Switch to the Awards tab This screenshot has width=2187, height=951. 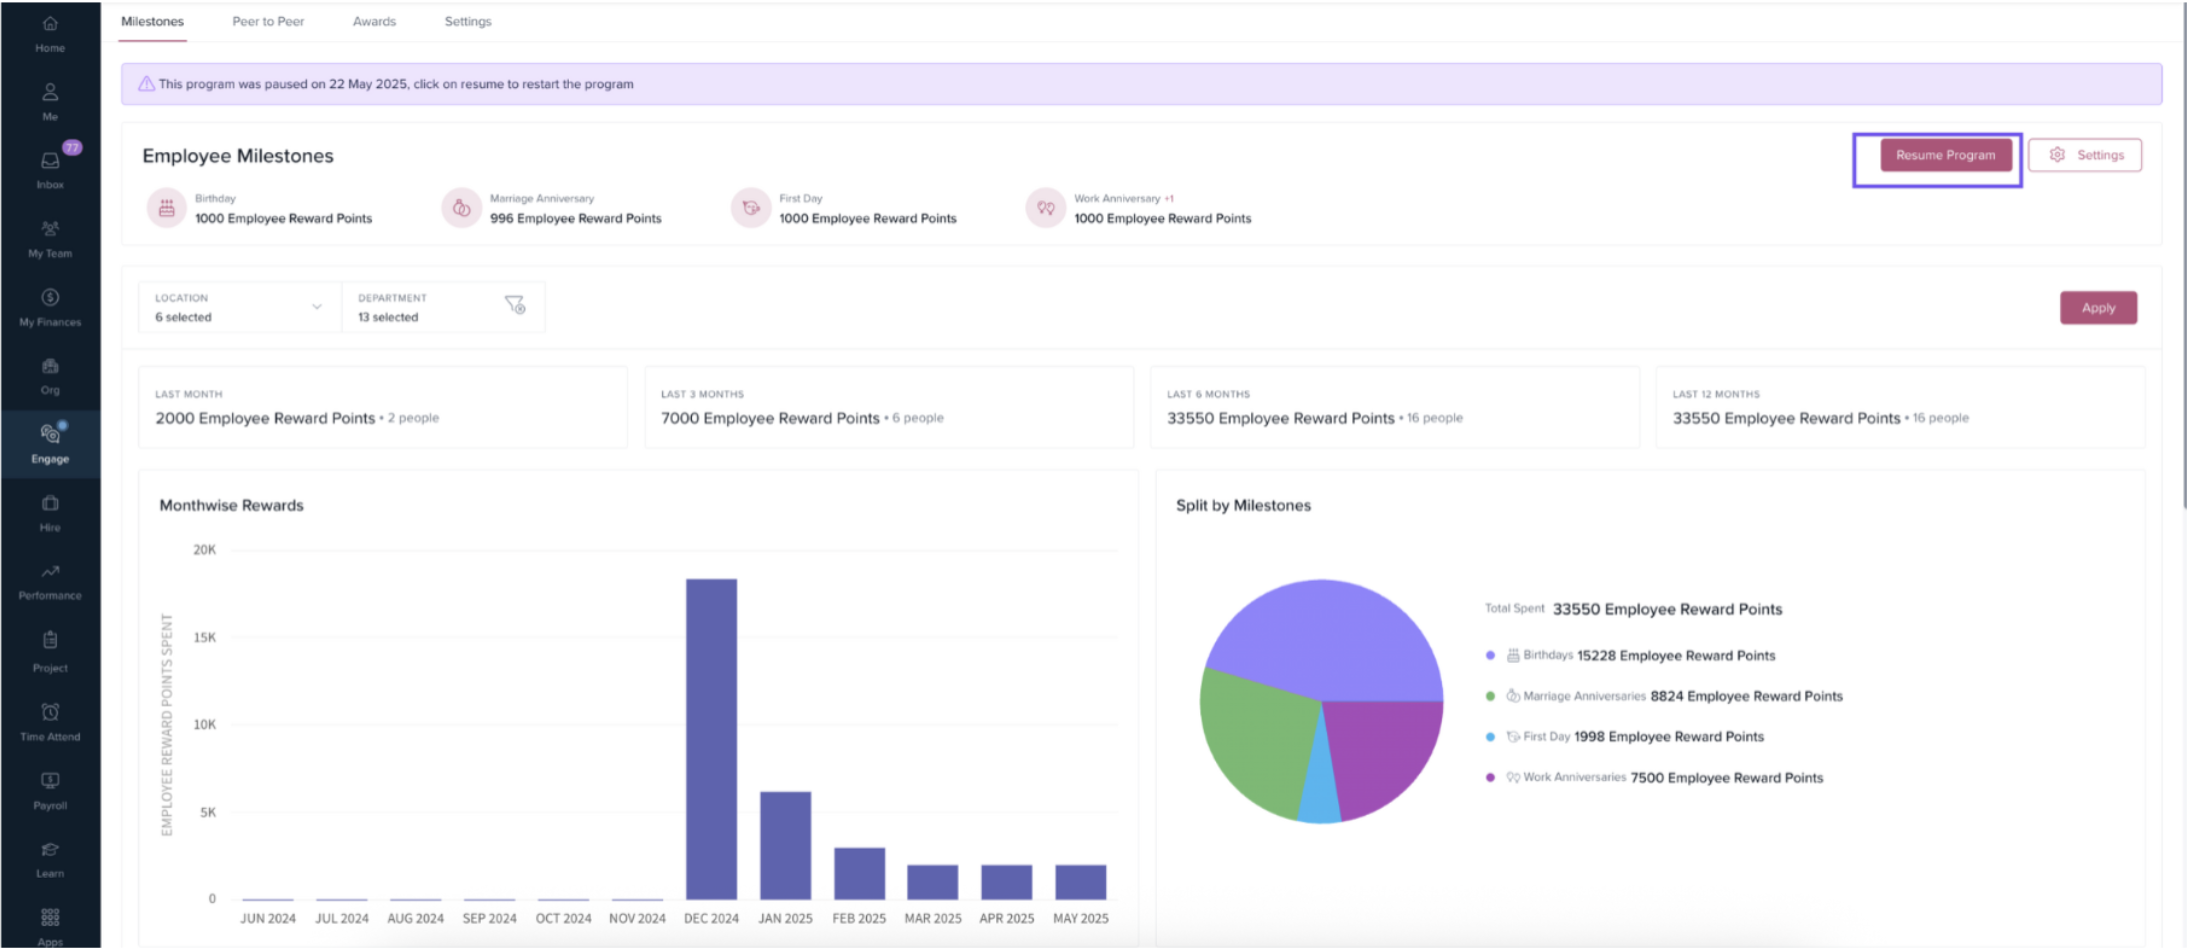coord(374,21)
